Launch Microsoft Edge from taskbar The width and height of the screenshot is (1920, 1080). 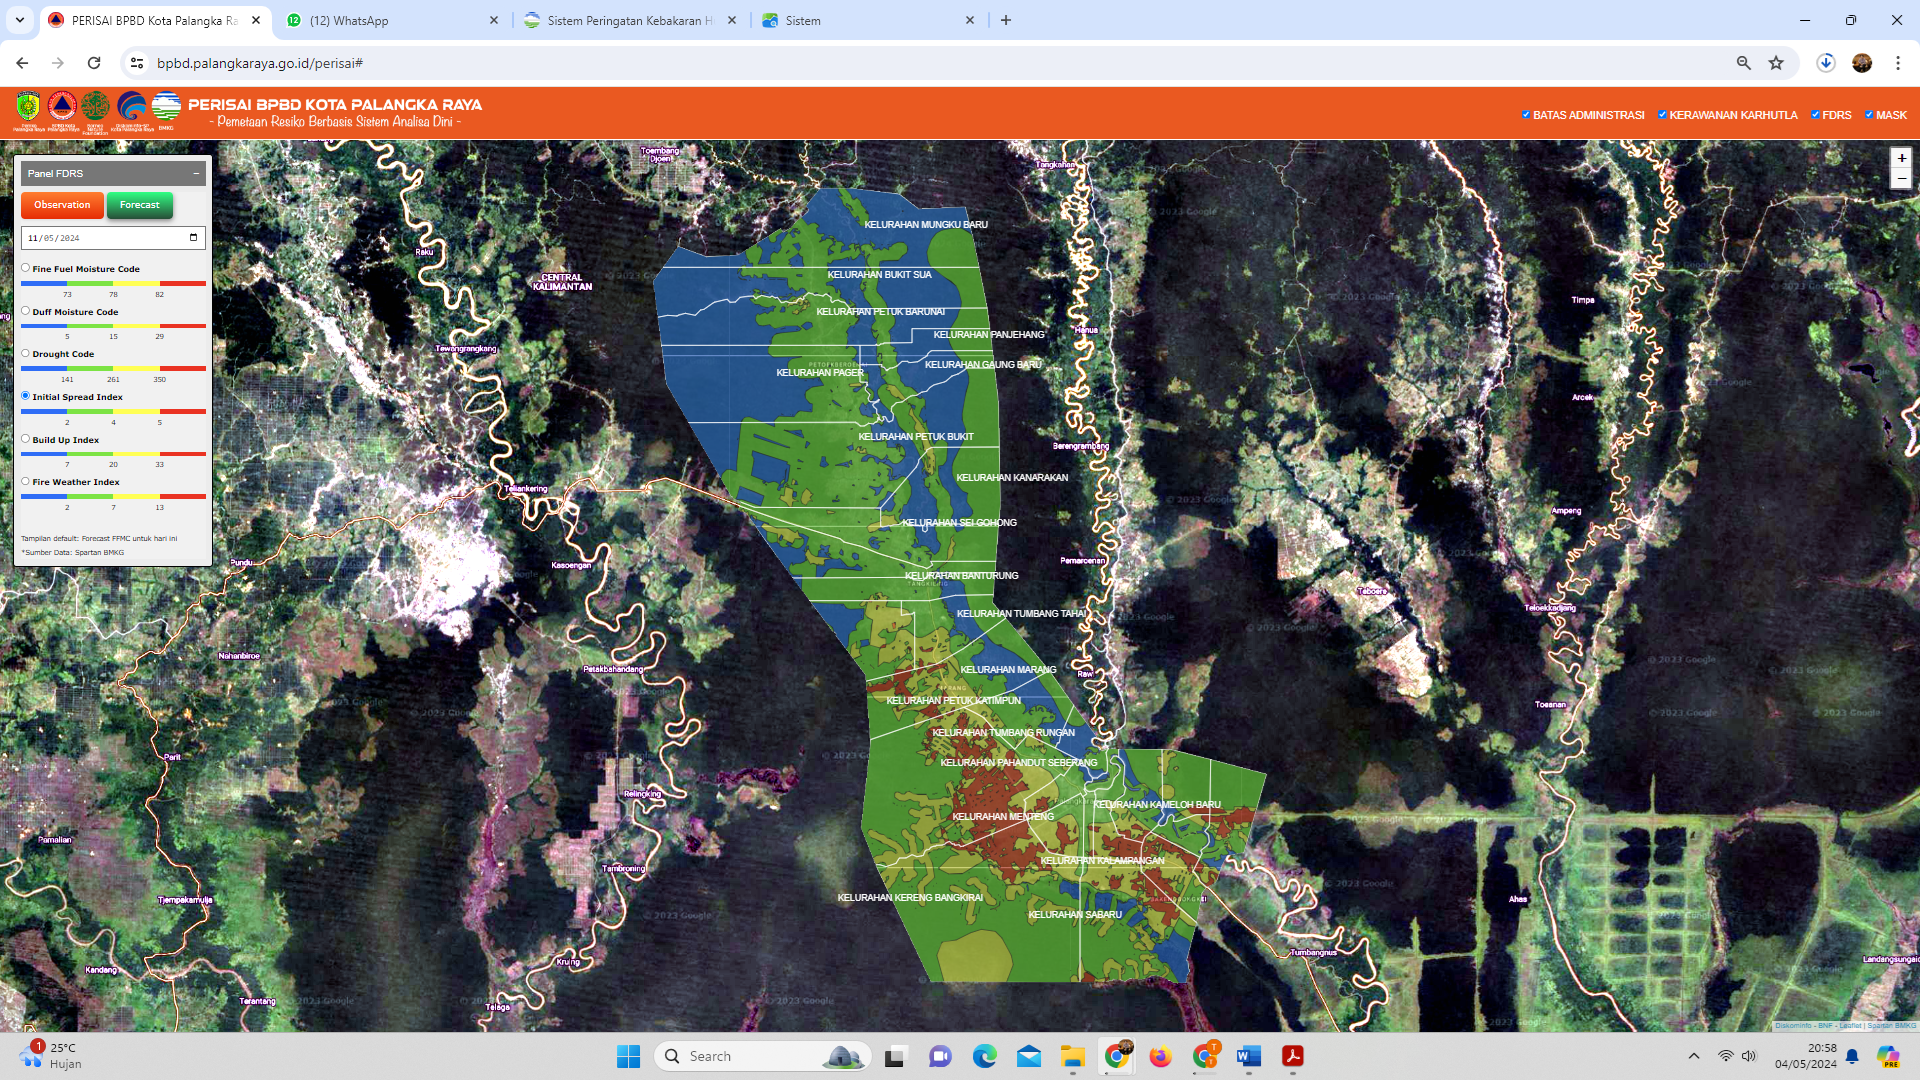tap(984, 1056)
